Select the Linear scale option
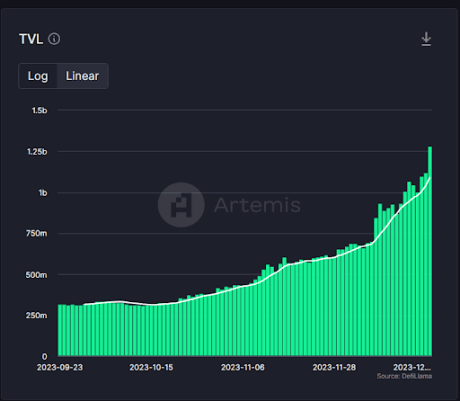 click(82, 76)
